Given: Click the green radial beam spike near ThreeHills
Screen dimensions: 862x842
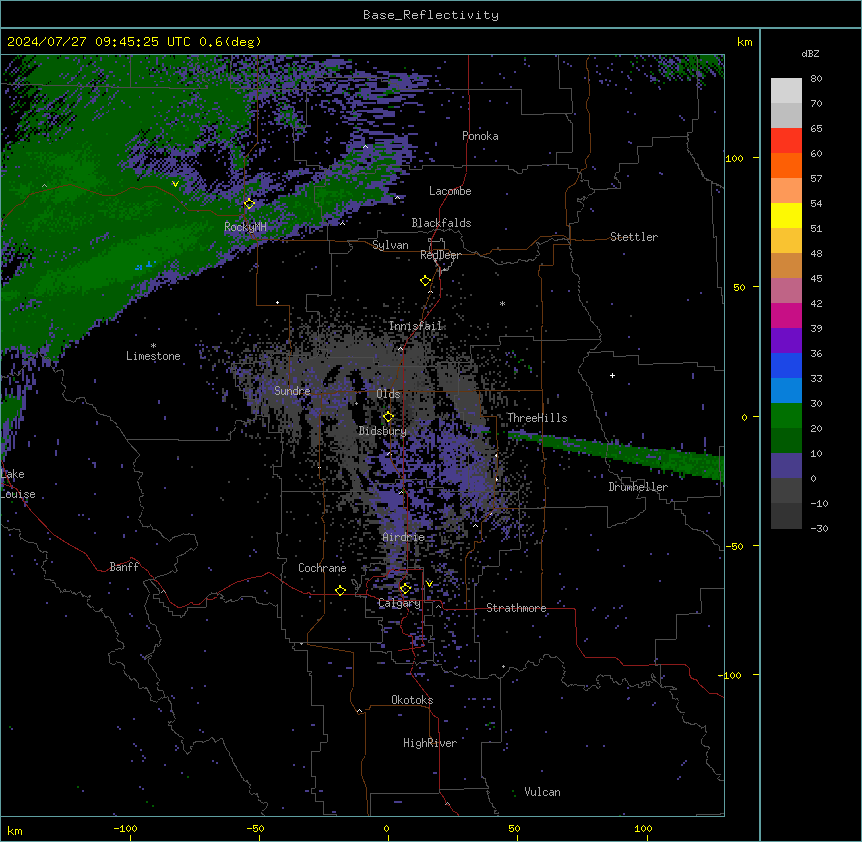Looking at the screenshot, I should coord(616,452).
